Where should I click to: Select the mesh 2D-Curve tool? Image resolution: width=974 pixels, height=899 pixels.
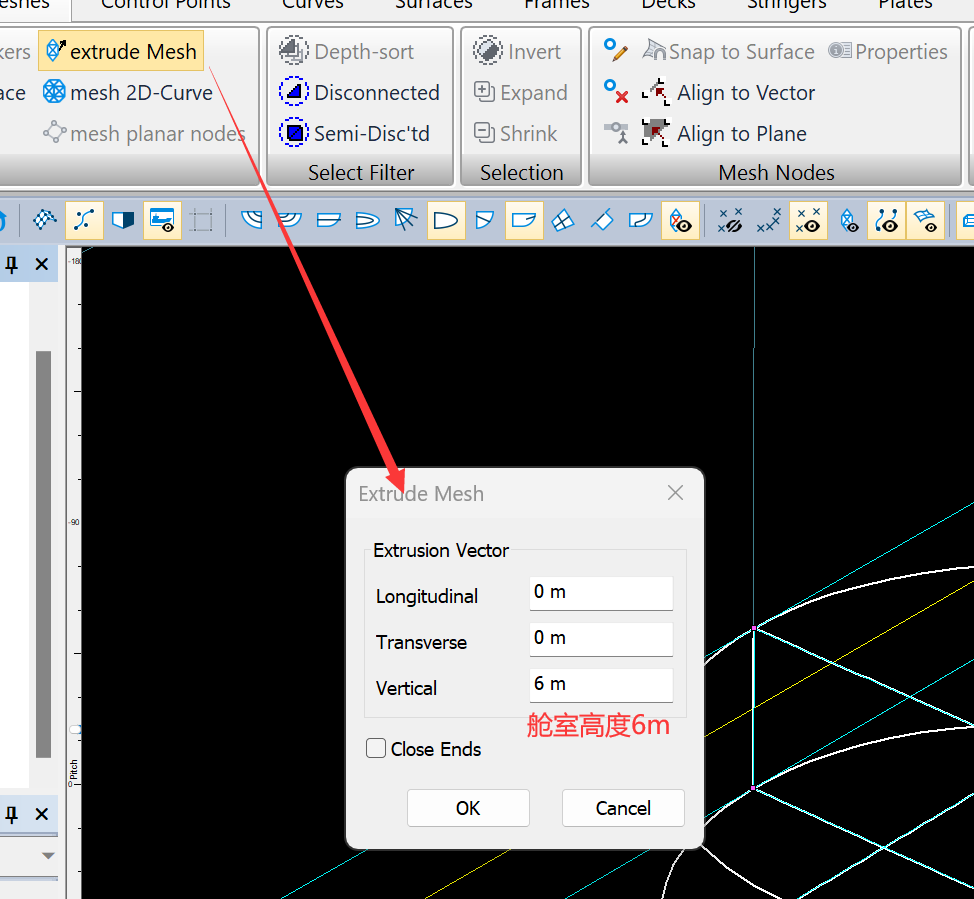128,93
